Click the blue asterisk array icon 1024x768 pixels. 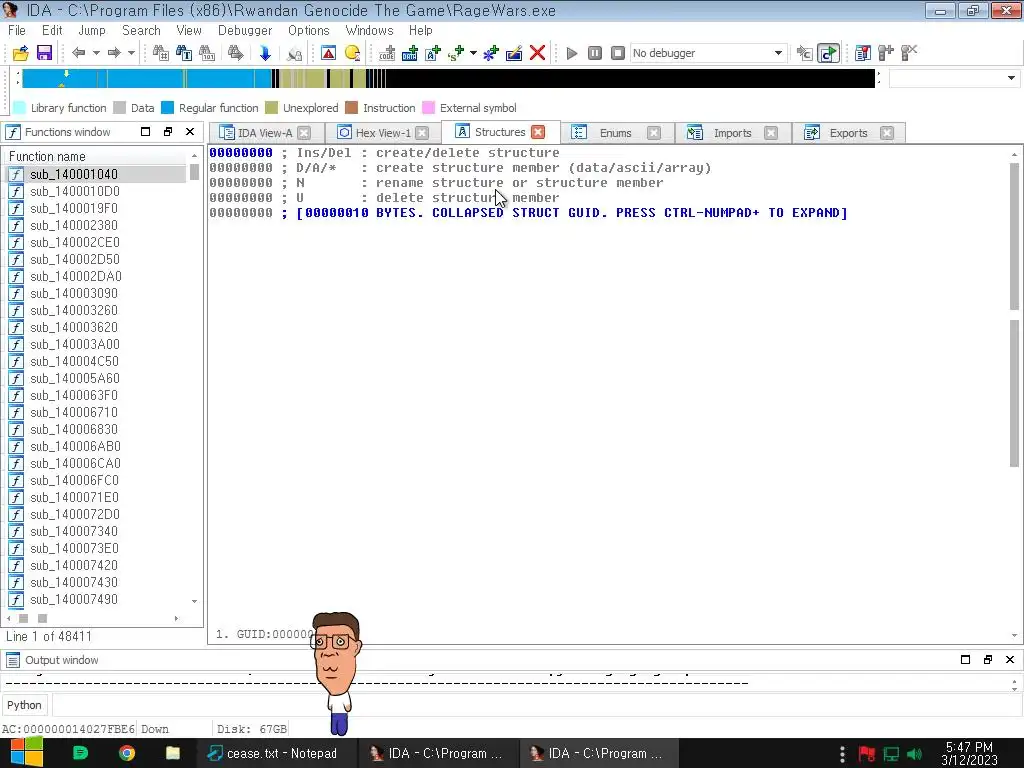[x=490, y=53]
